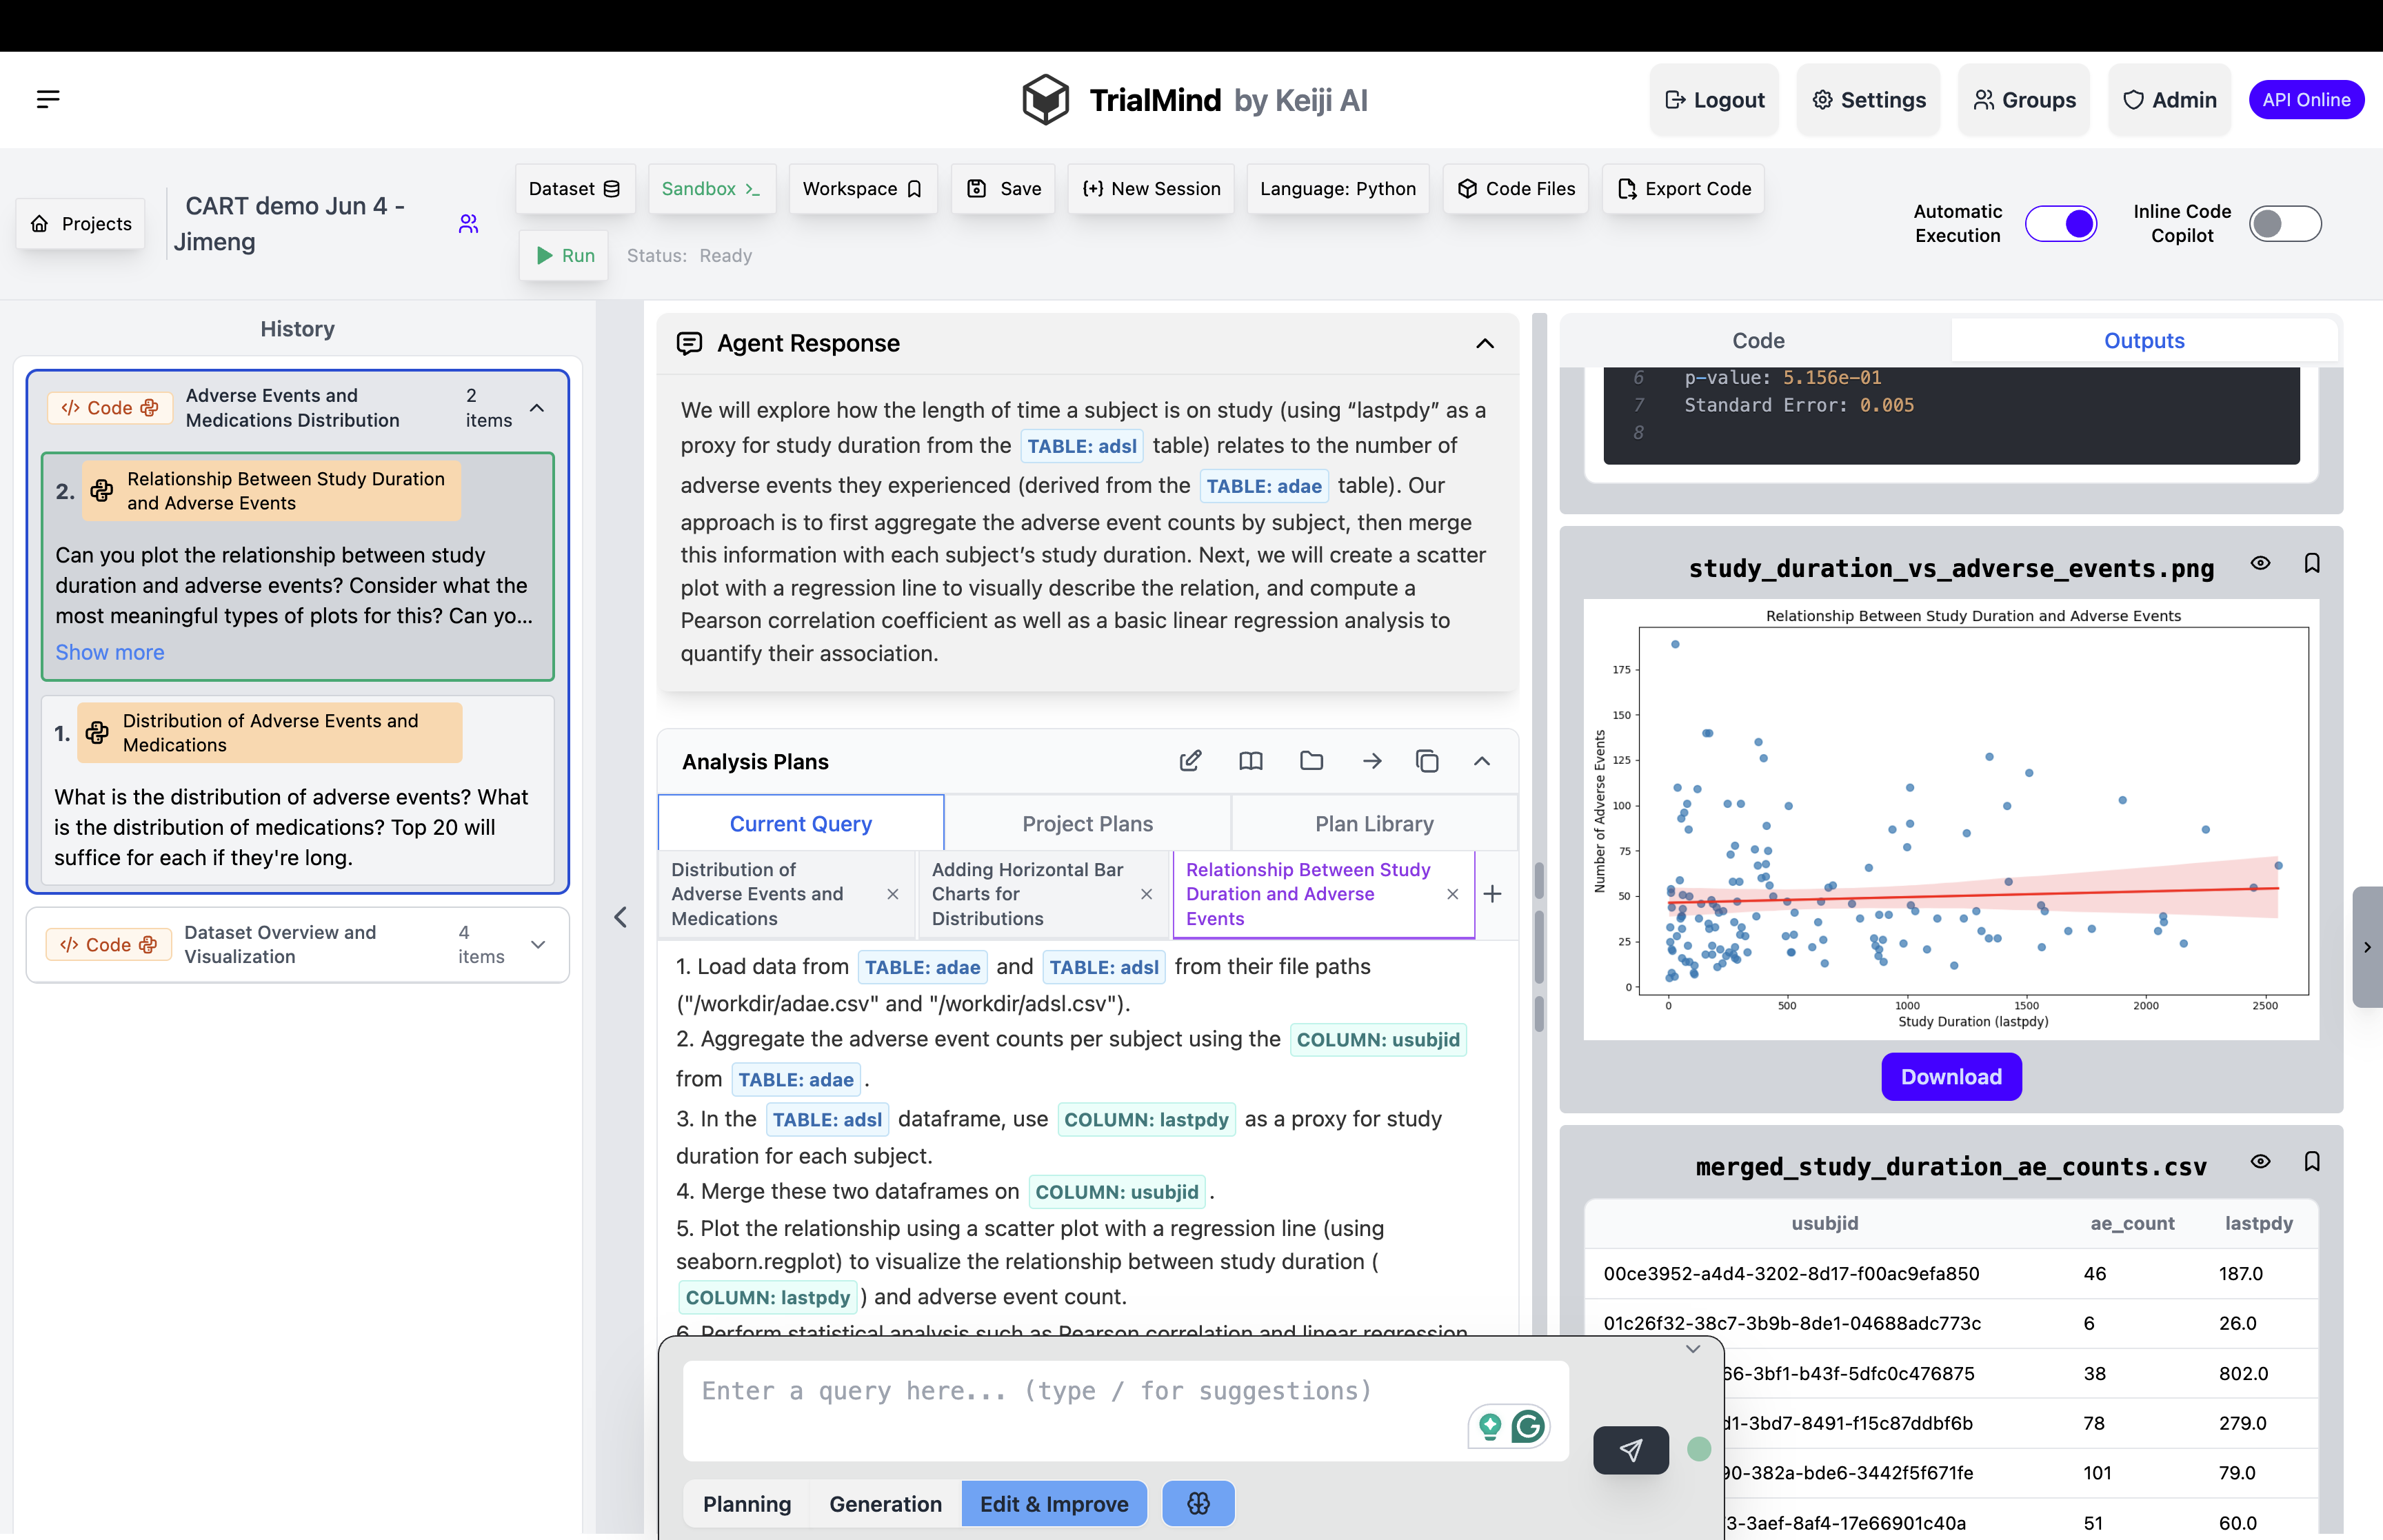Enable the Inline Code Copilot toggle
2383x1540 pixels.
tap(2284, 223)
